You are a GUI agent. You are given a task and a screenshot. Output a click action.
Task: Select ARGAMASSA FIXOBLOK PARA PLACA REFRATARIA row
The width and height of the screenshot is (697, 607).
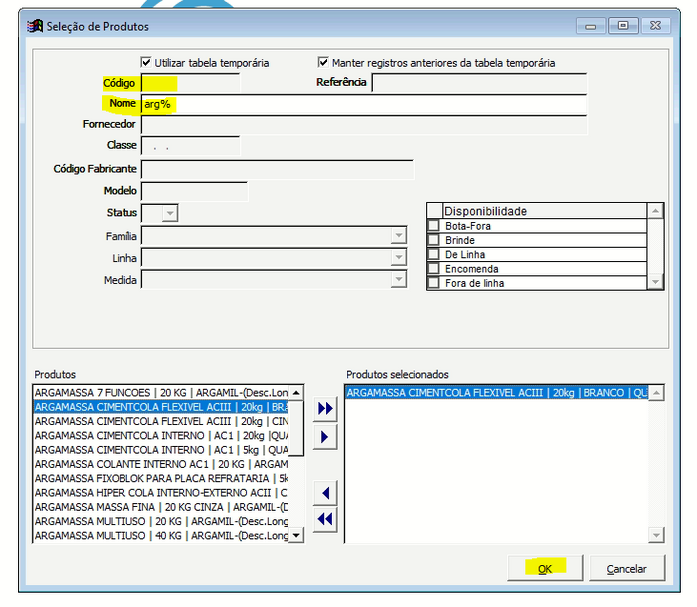point(161,479)
